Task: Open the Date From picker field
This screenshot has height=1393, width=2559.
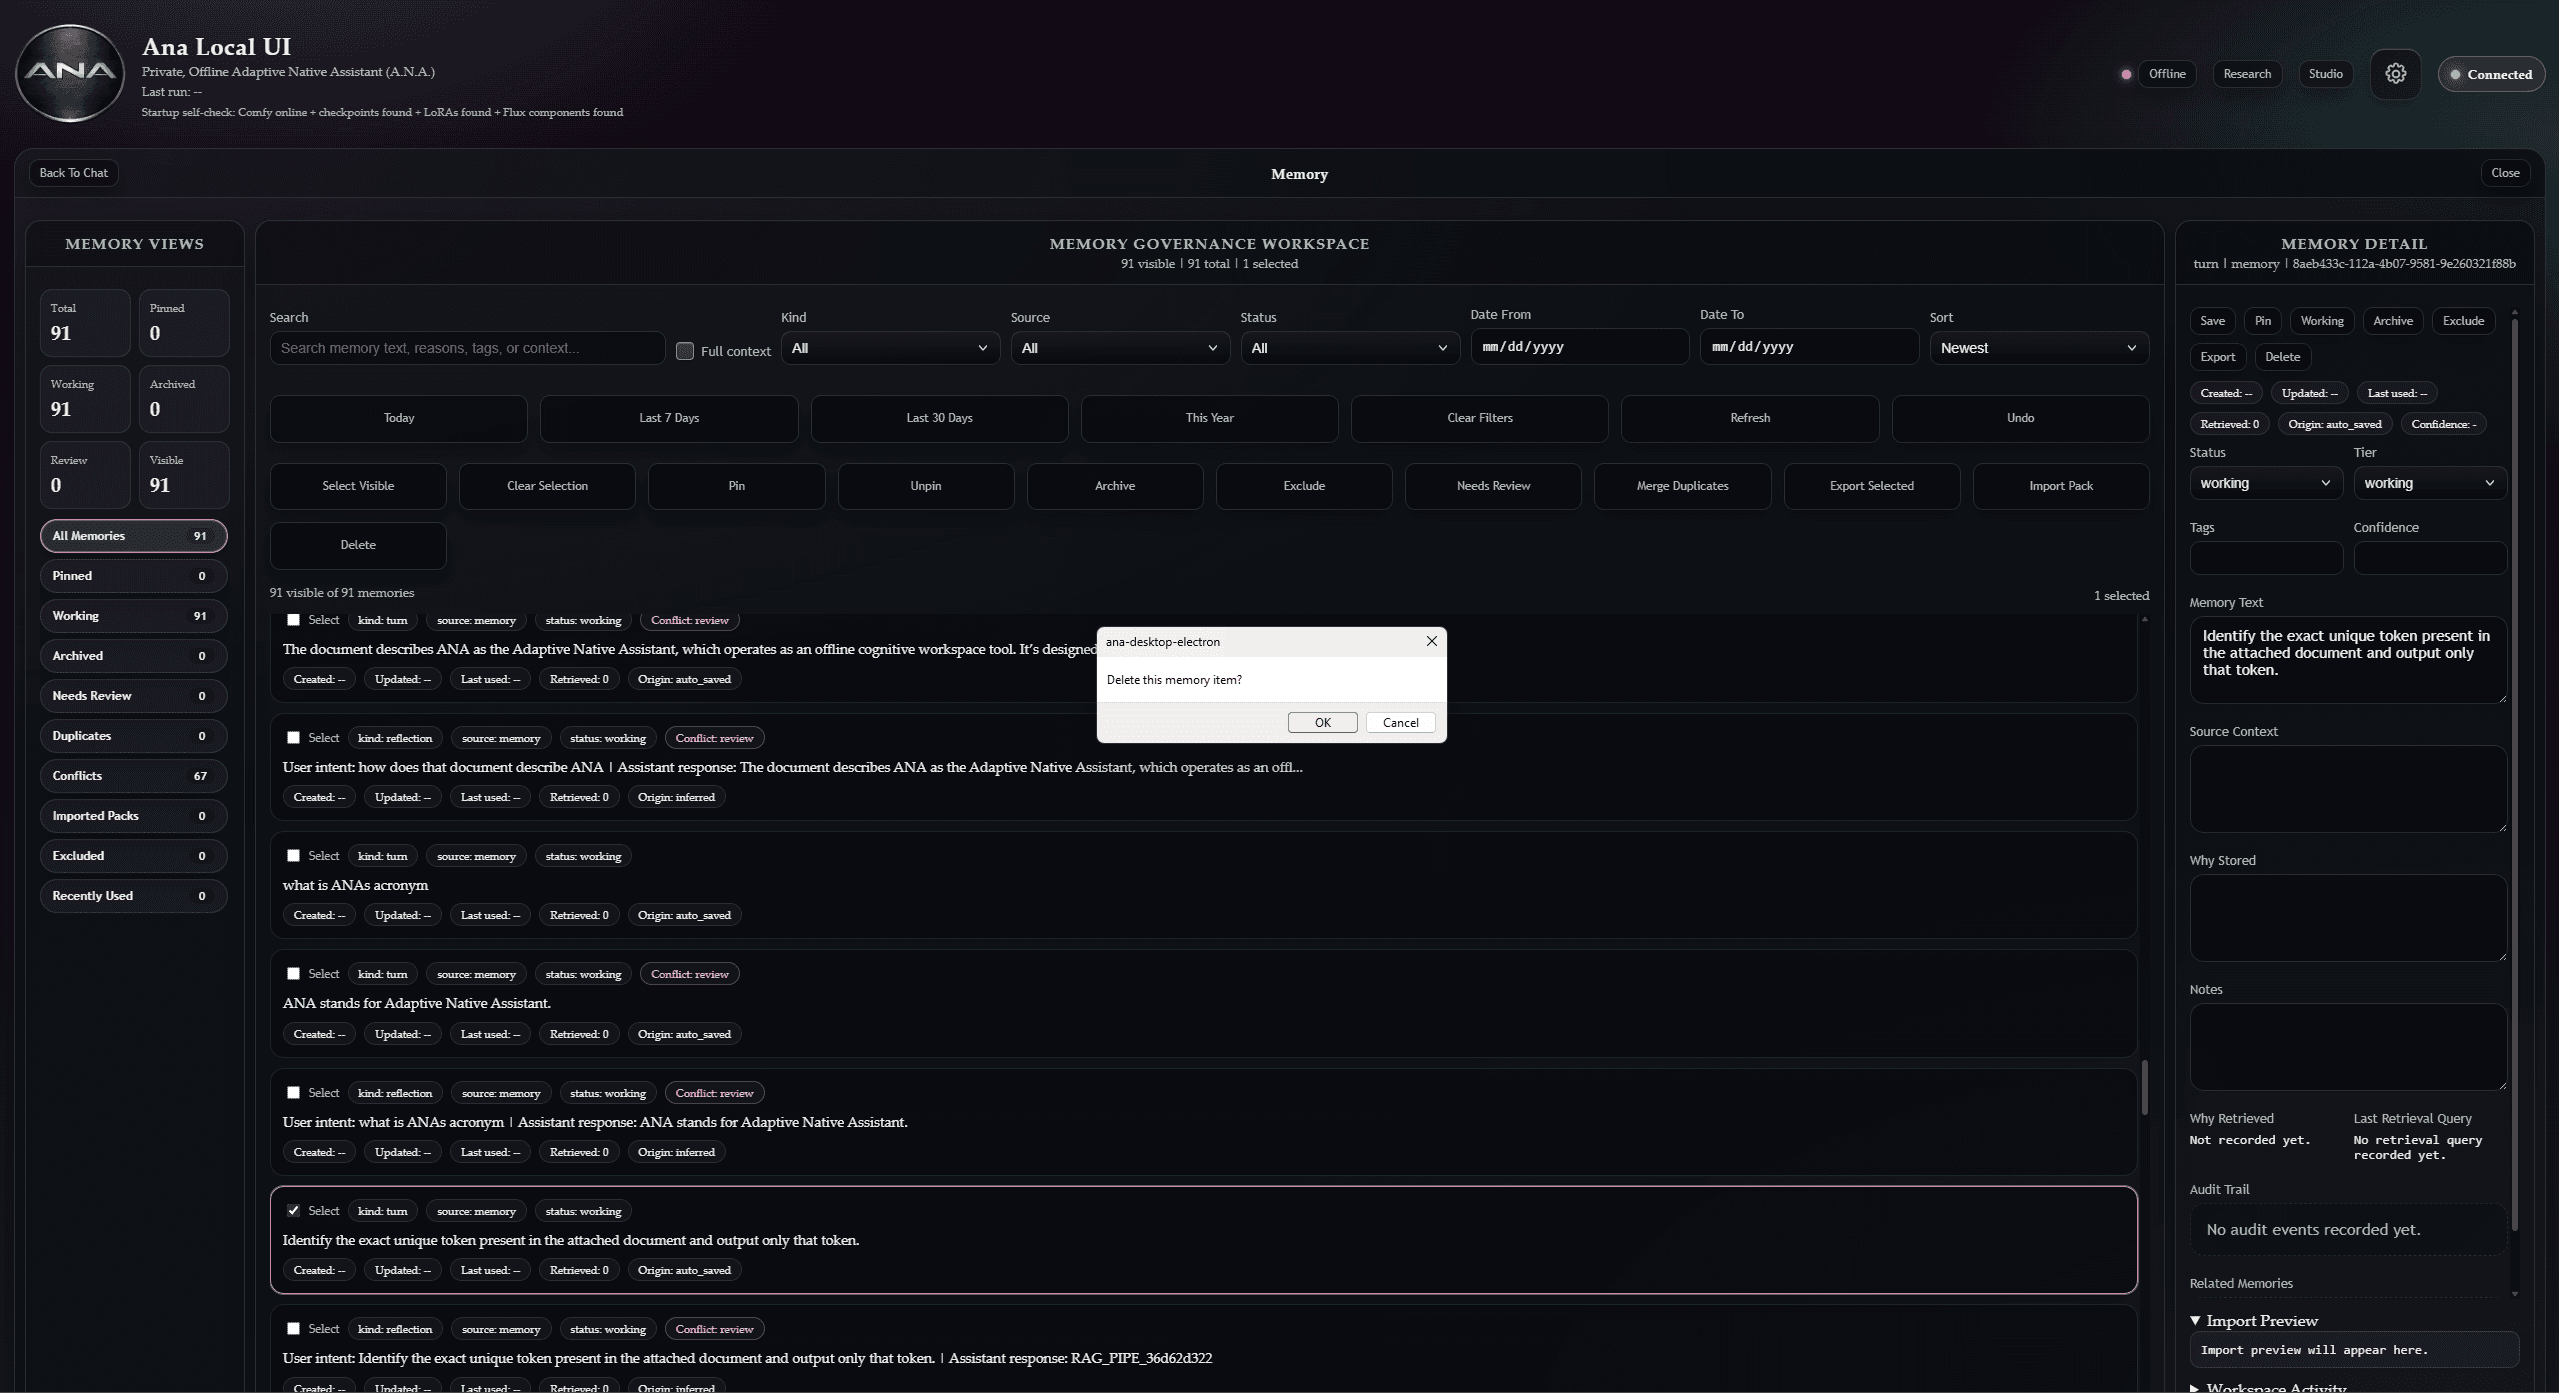Action: (1578, 347)
